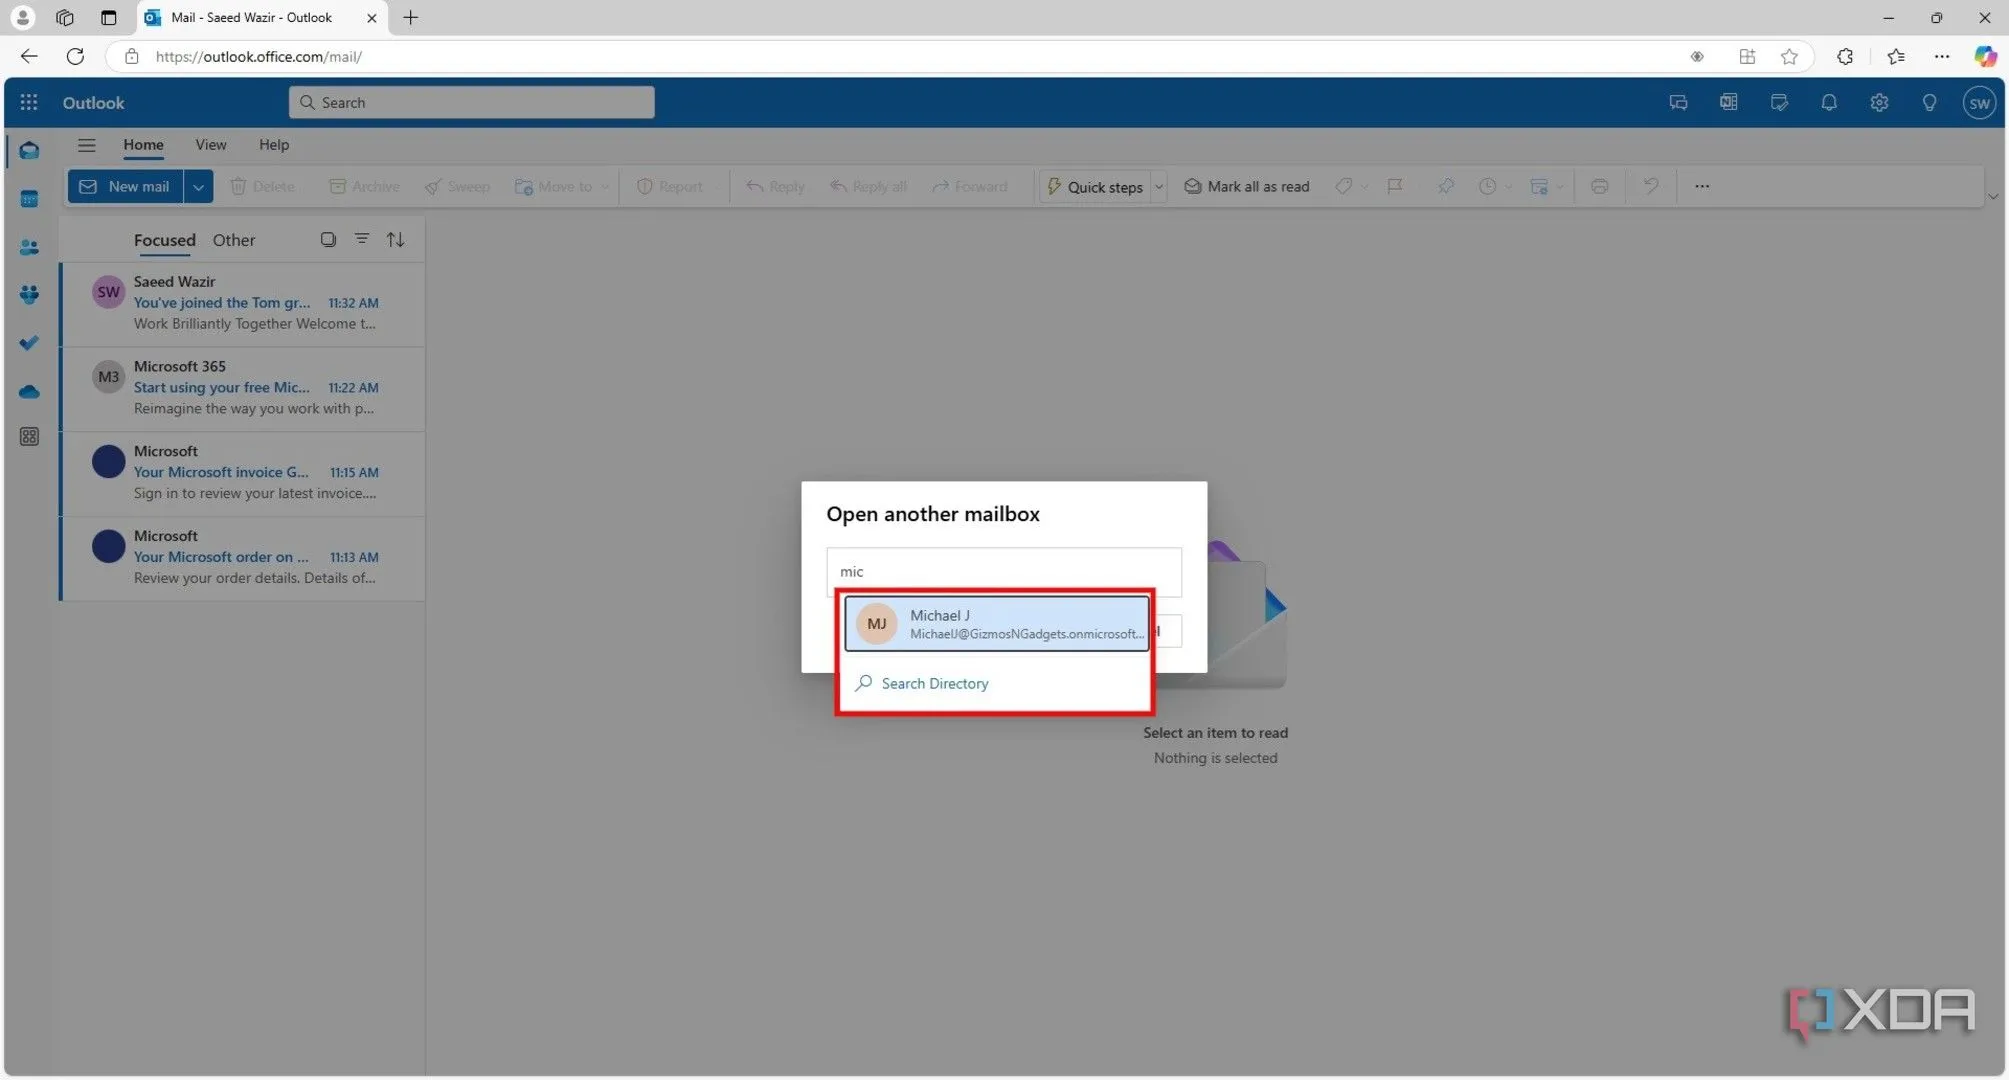Click the browser address bar URL
This screenshot has height=1080, width=2009.
click(258, 57)
